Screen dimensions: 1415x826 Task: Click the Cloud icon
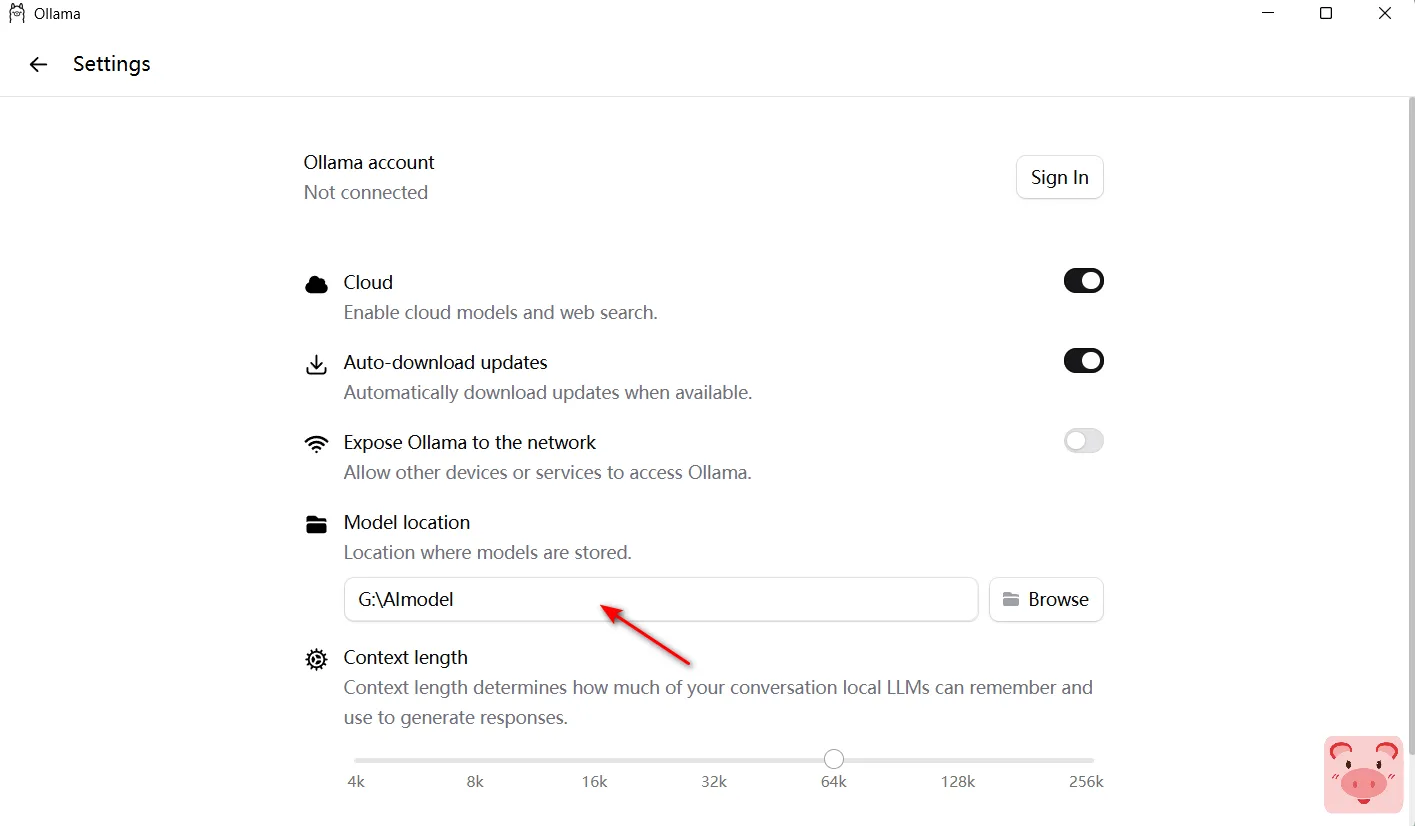click(316, 284)
